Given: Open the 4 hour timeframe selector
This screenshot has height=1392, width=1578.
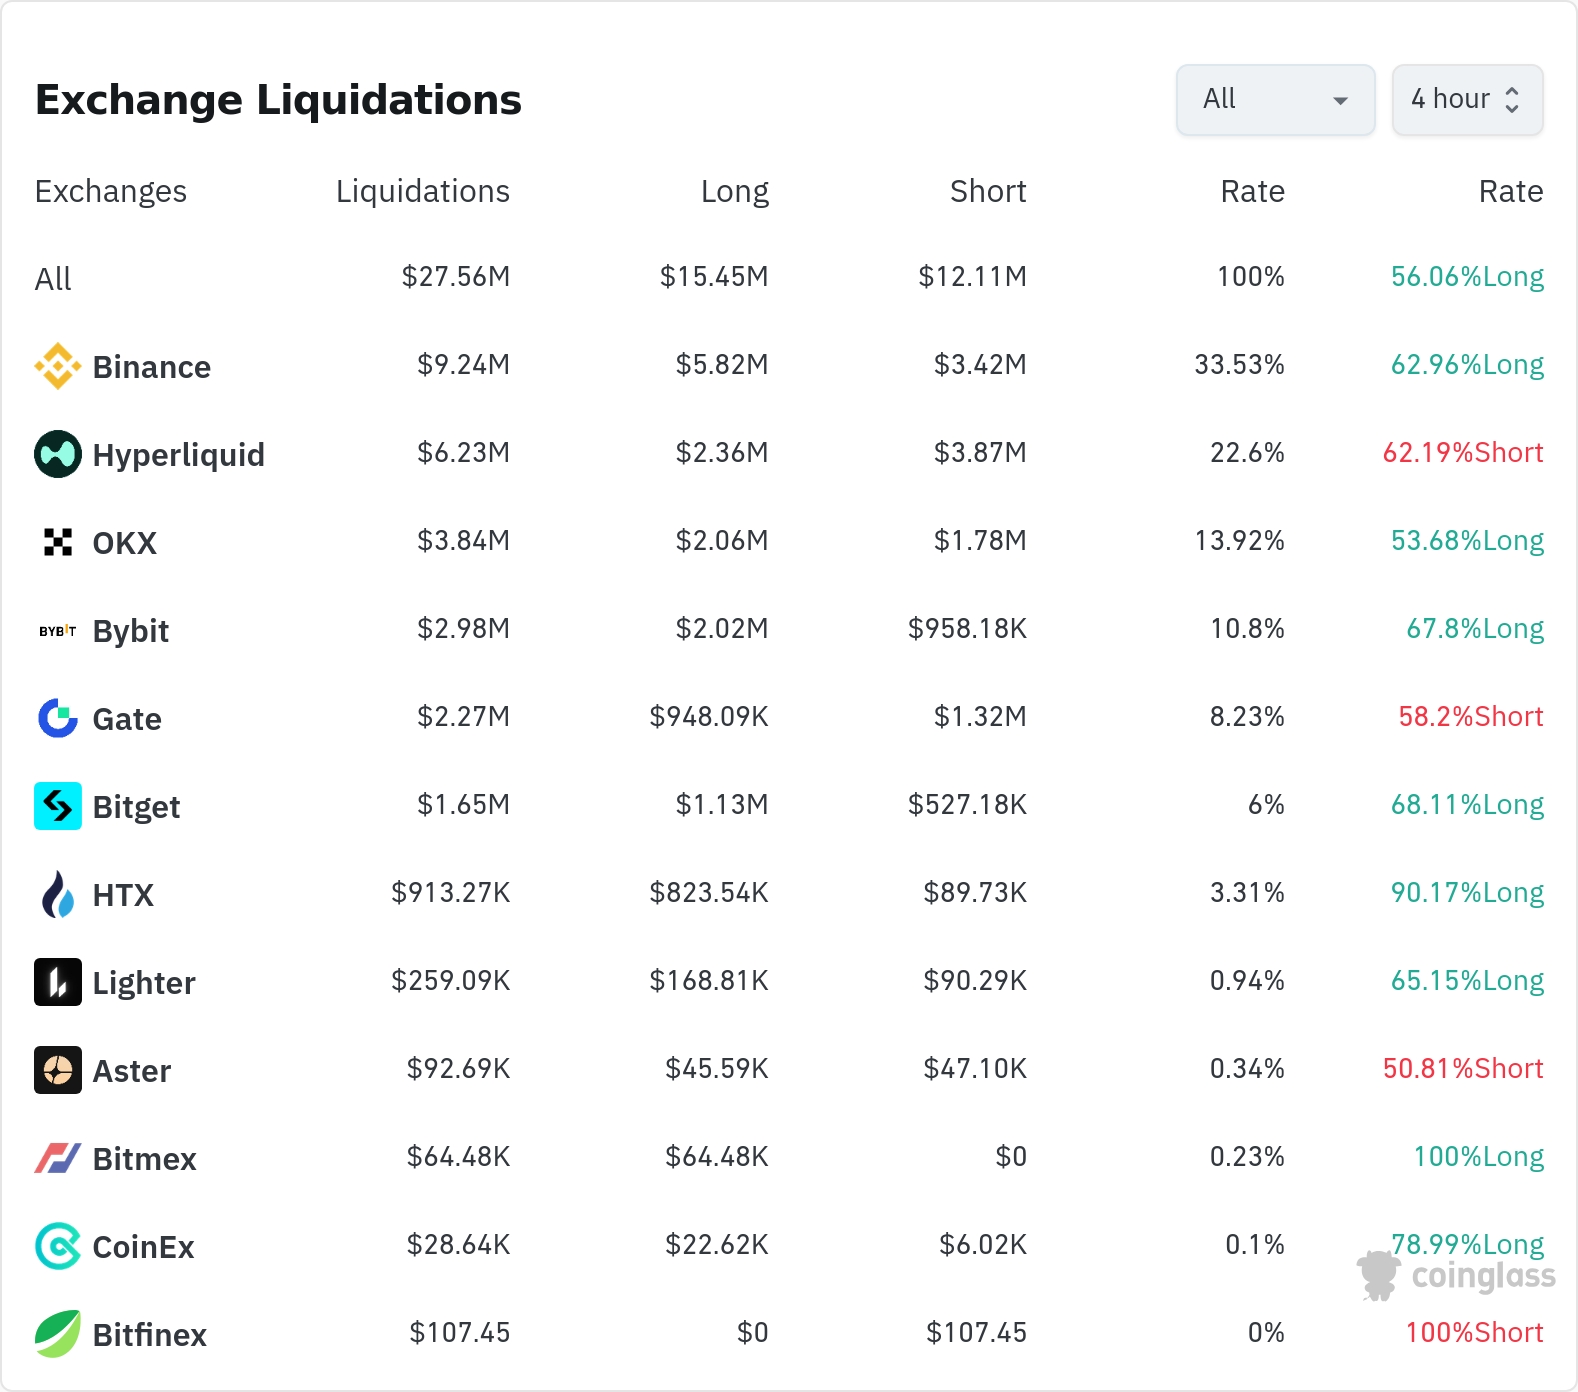Looking at the screenshot, I should [x=1466, y=99].
